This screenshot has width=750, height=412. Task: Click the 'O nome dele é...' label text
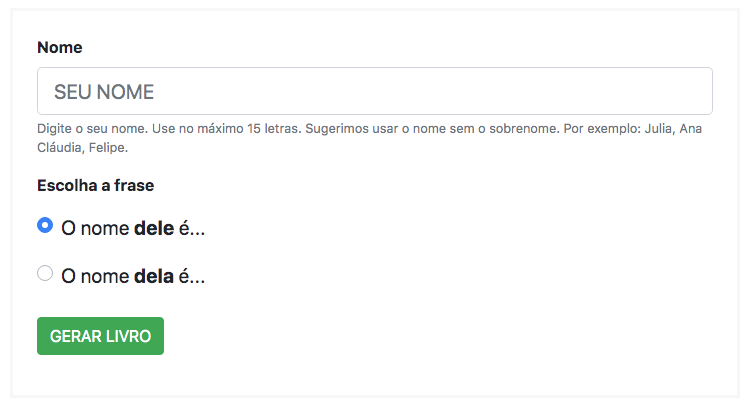133,228
